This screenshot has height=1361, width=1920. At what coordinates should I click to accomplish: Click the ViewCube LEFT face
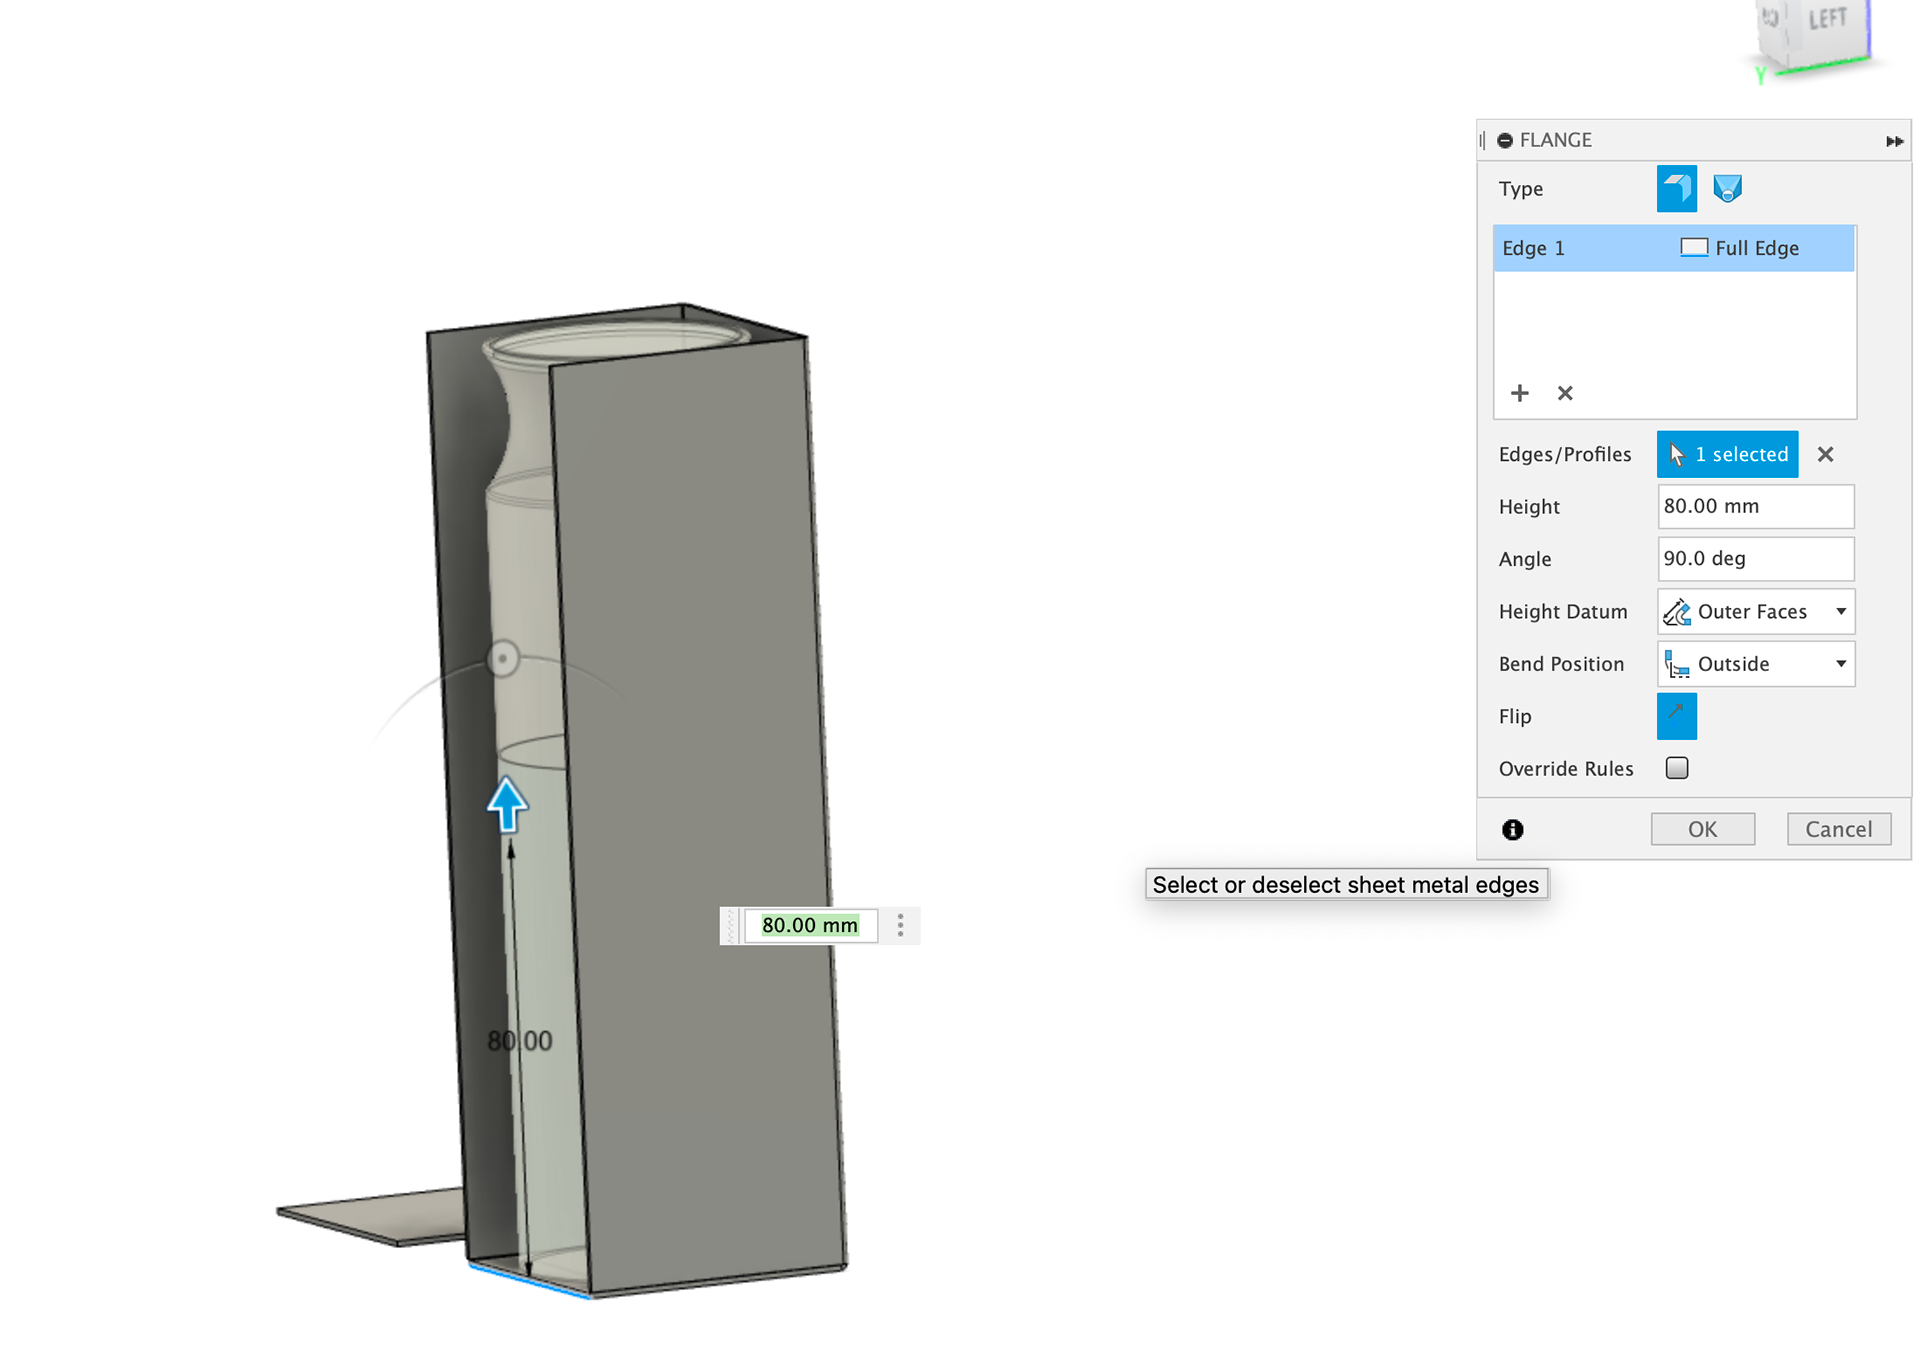click(x=1826, y=20)
